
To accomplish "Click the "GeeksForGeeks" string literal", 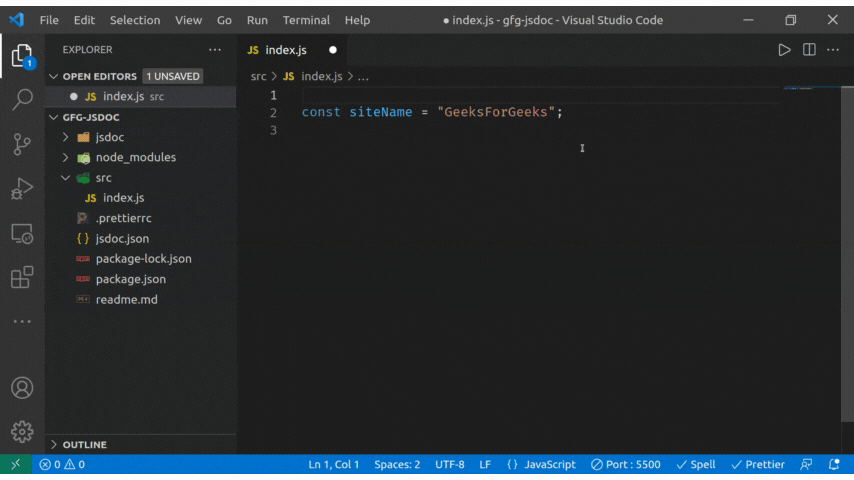I will coord(496,112).
